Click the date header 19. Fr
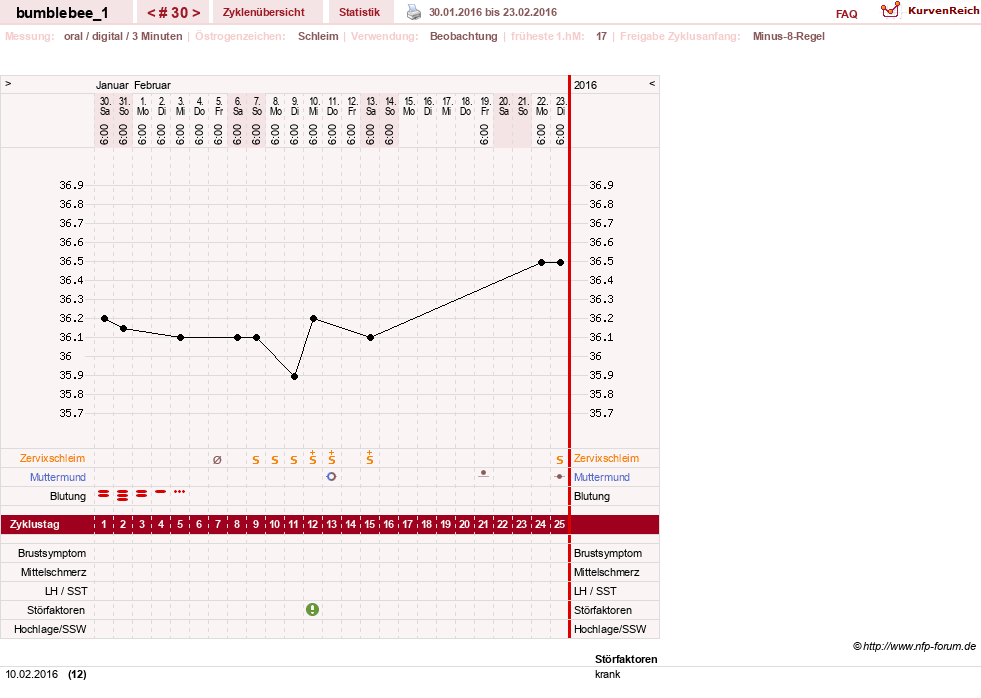Screen dimensions: 981x698 click(485, 106)
